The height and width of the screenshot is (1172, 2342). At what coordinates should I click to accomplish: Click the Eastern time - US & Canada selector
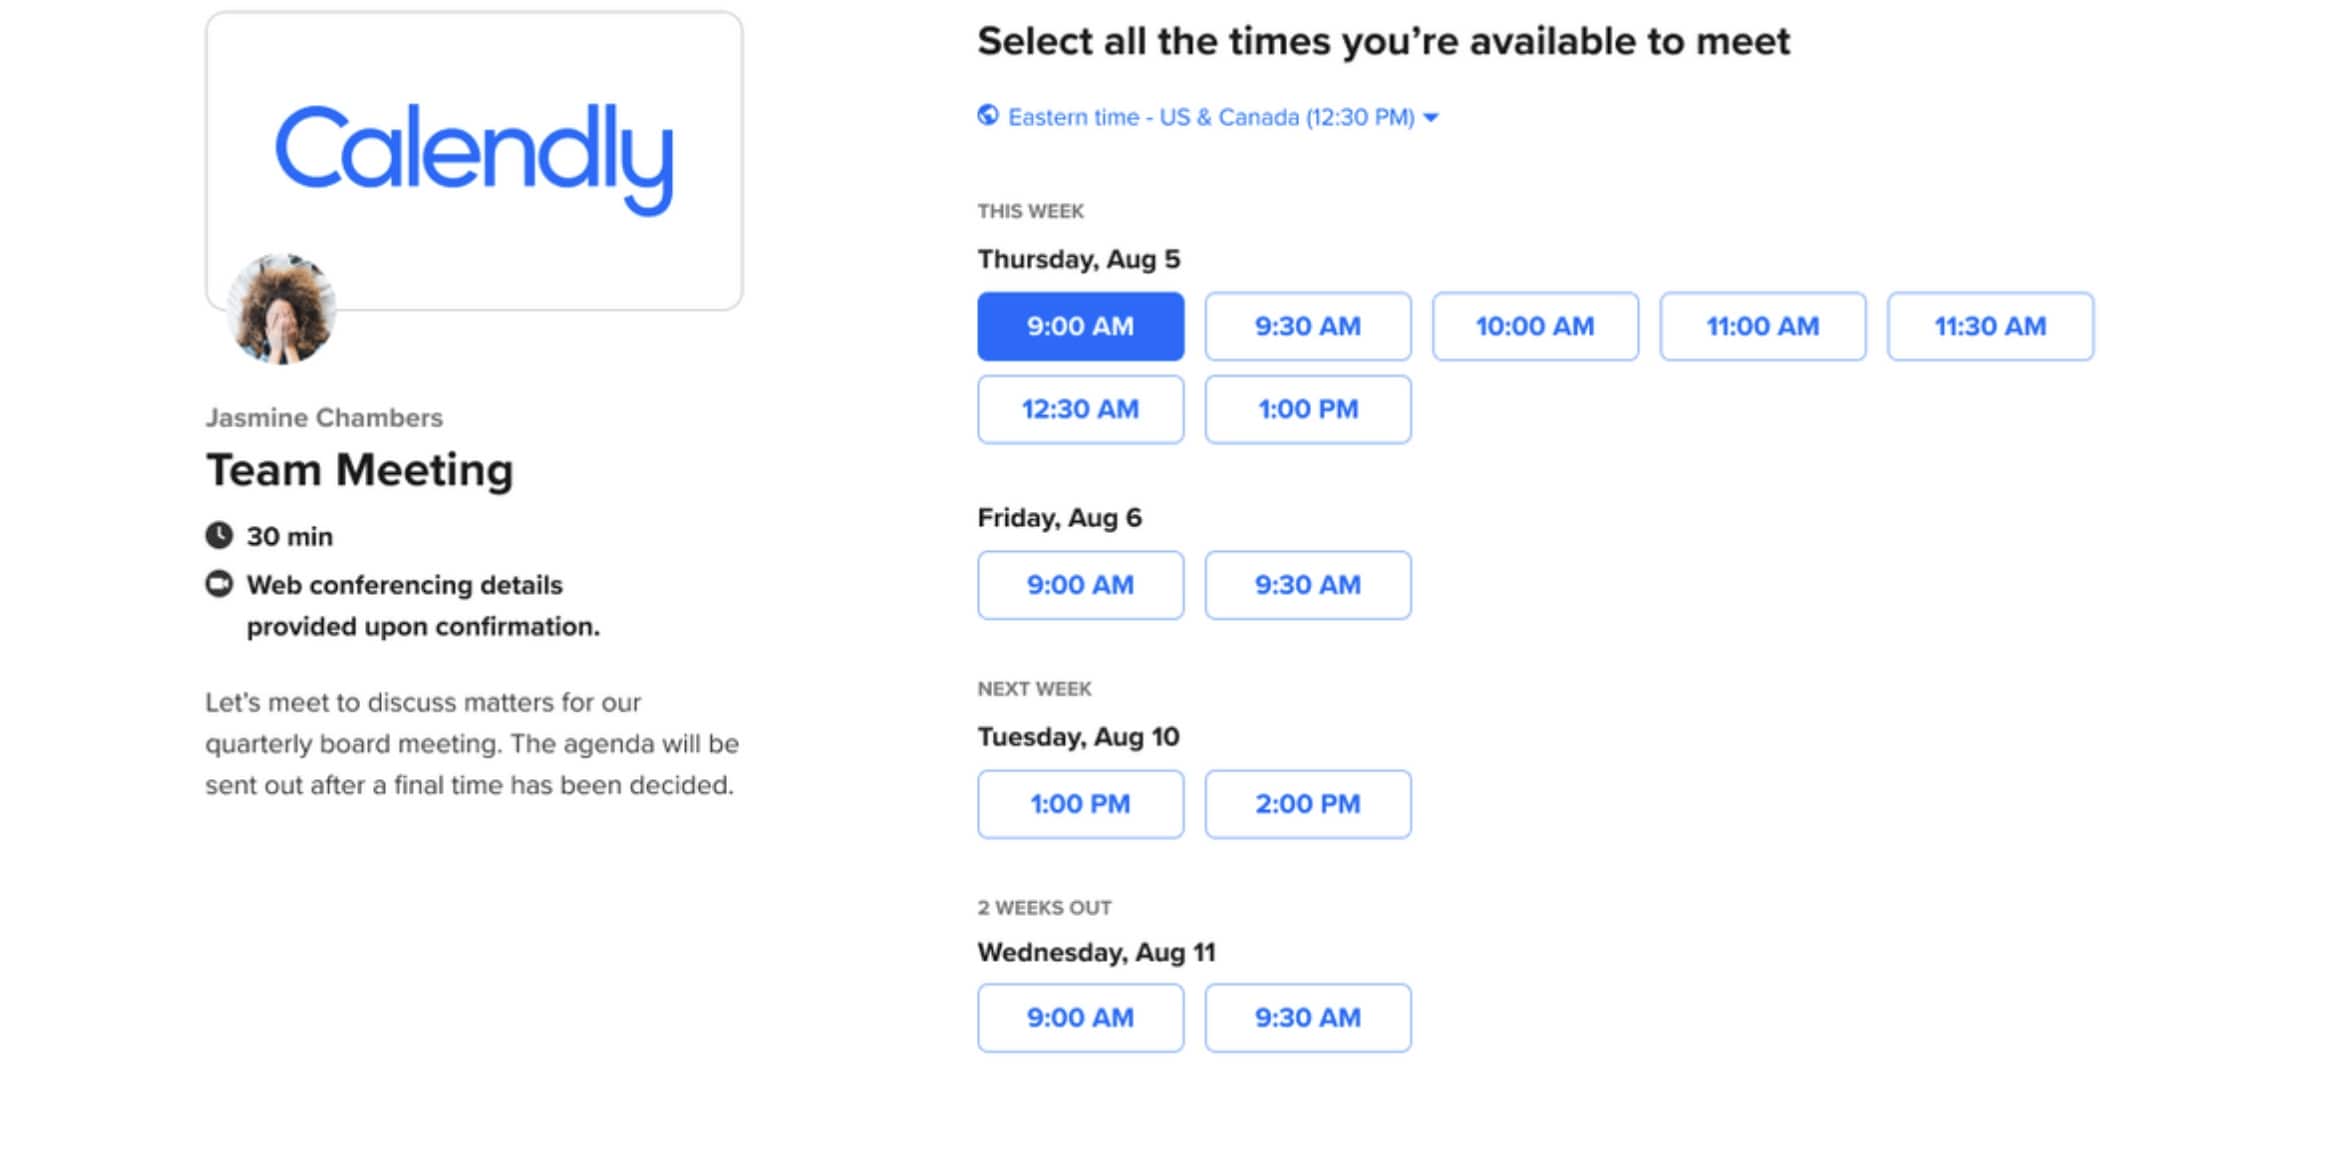pyautogui.click(x=1209, y=117)
